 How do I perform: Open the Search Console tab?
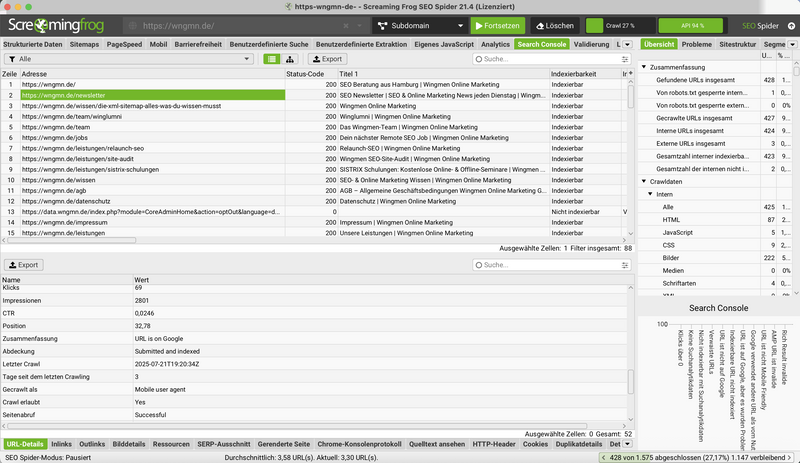(x=541, y=44)
